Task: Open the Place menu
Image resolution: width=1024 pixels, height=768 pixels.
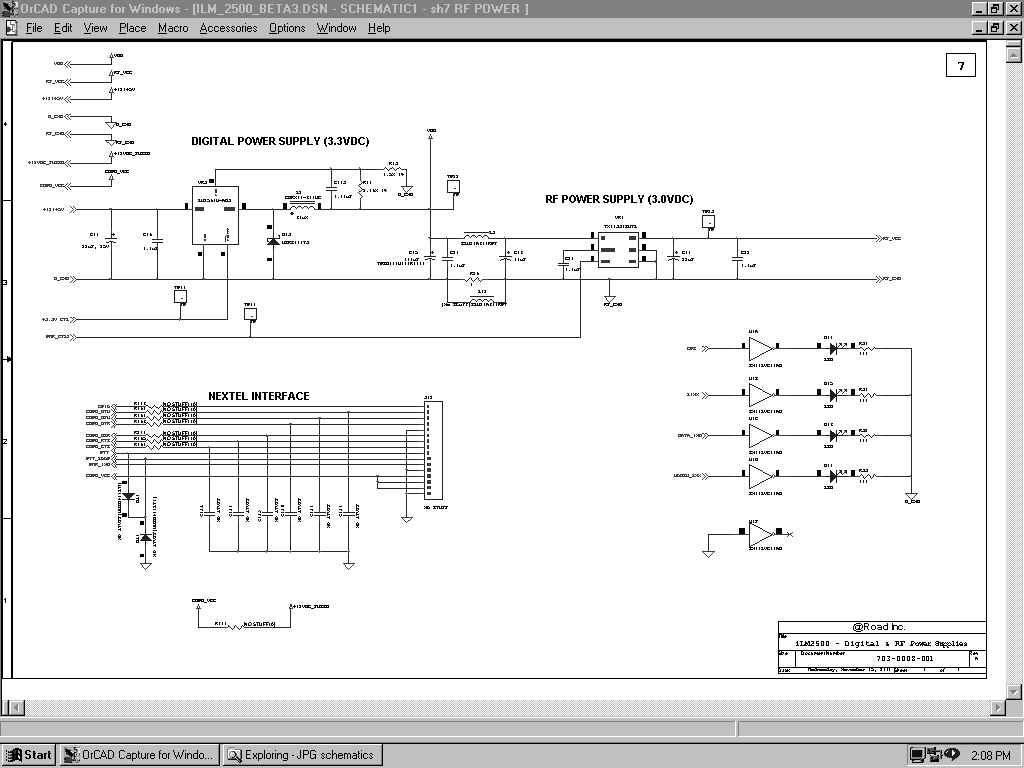Action: 132,28
